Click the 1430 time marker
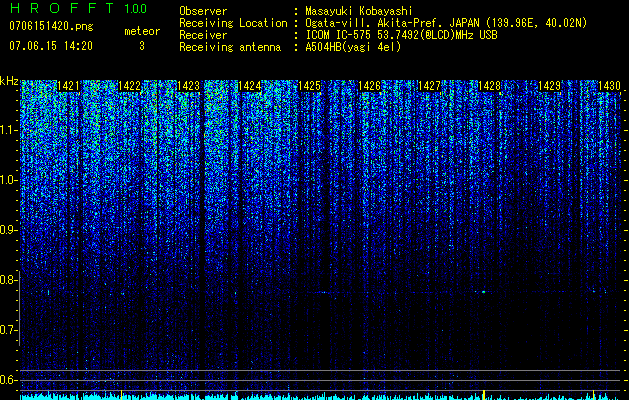Image resolution: width=629 pixels, height=400 pixels. 609,86
